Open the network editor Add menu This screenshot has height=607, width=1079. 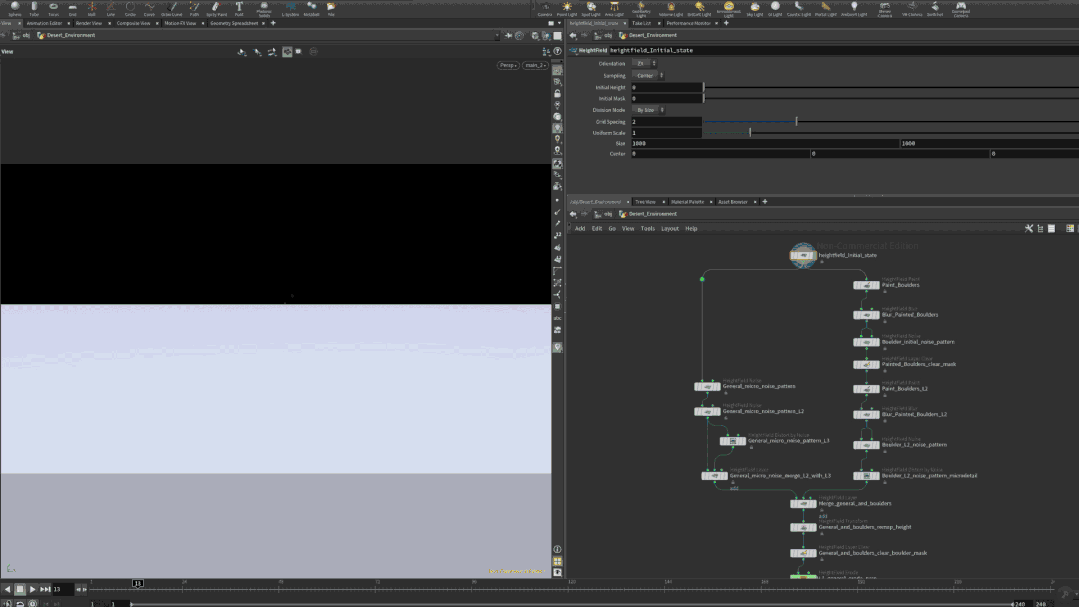click(580, 228)
